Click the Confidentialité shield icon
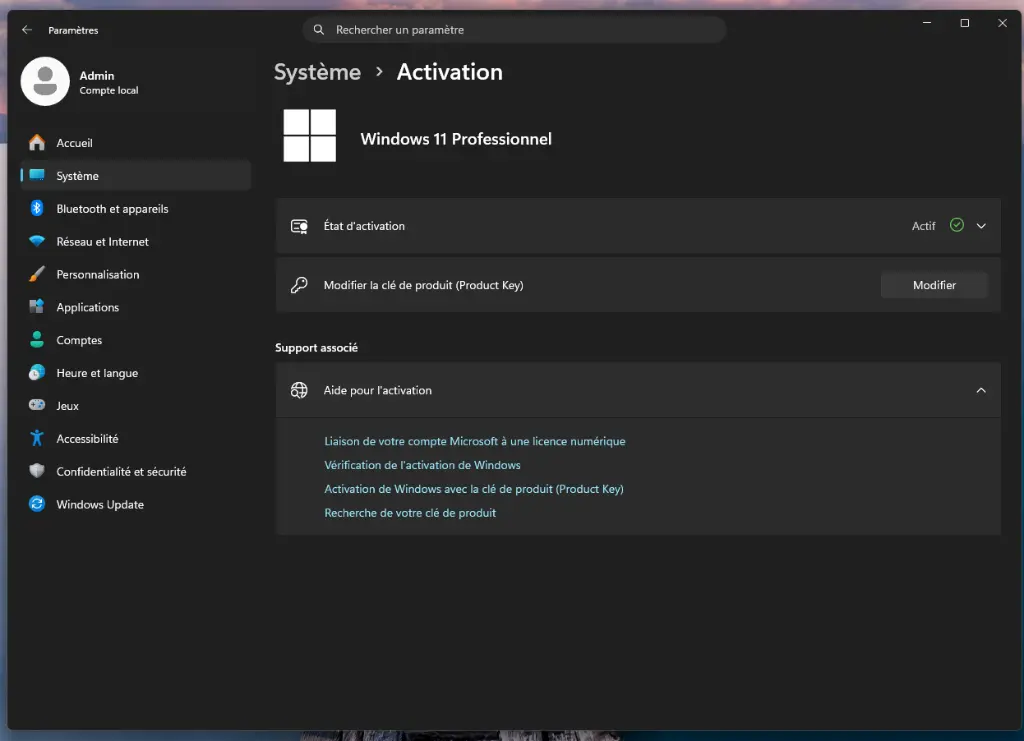1024x741 pixels. click(x=37, y=471)
